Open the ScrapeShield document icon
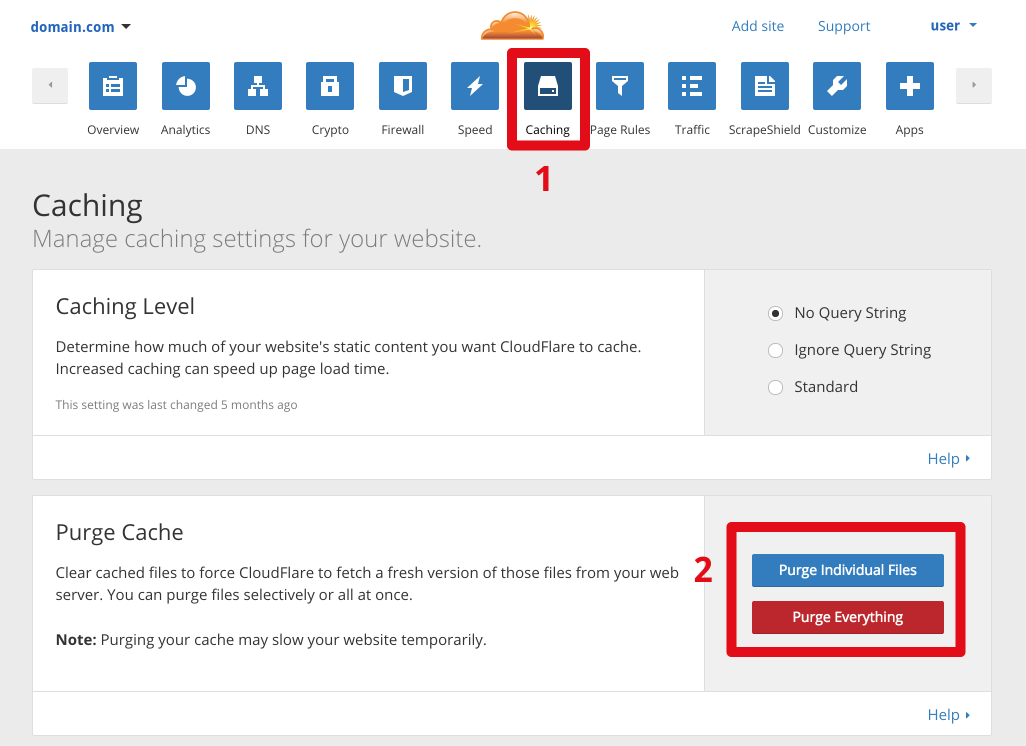The width and height of the screenshot is (1026, 746). tap(765, 86)
